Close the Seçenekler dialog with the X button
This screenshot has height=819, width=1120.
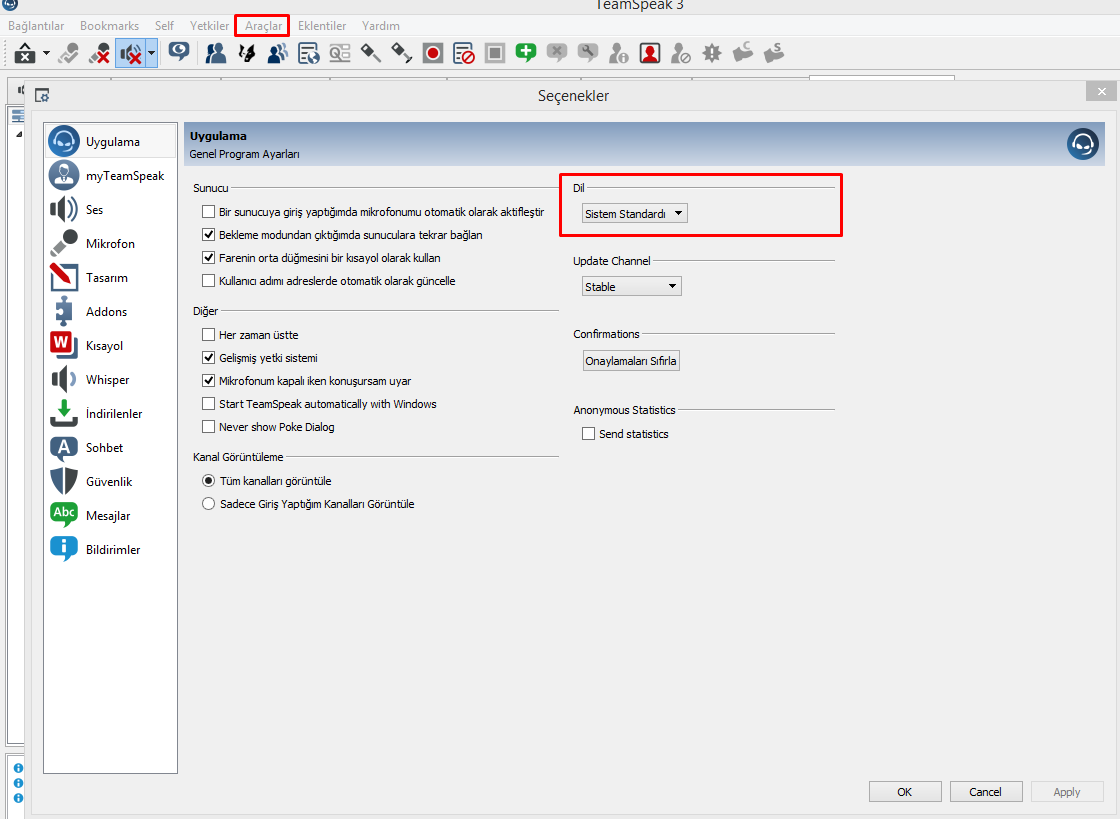[x=1101, y=91]
